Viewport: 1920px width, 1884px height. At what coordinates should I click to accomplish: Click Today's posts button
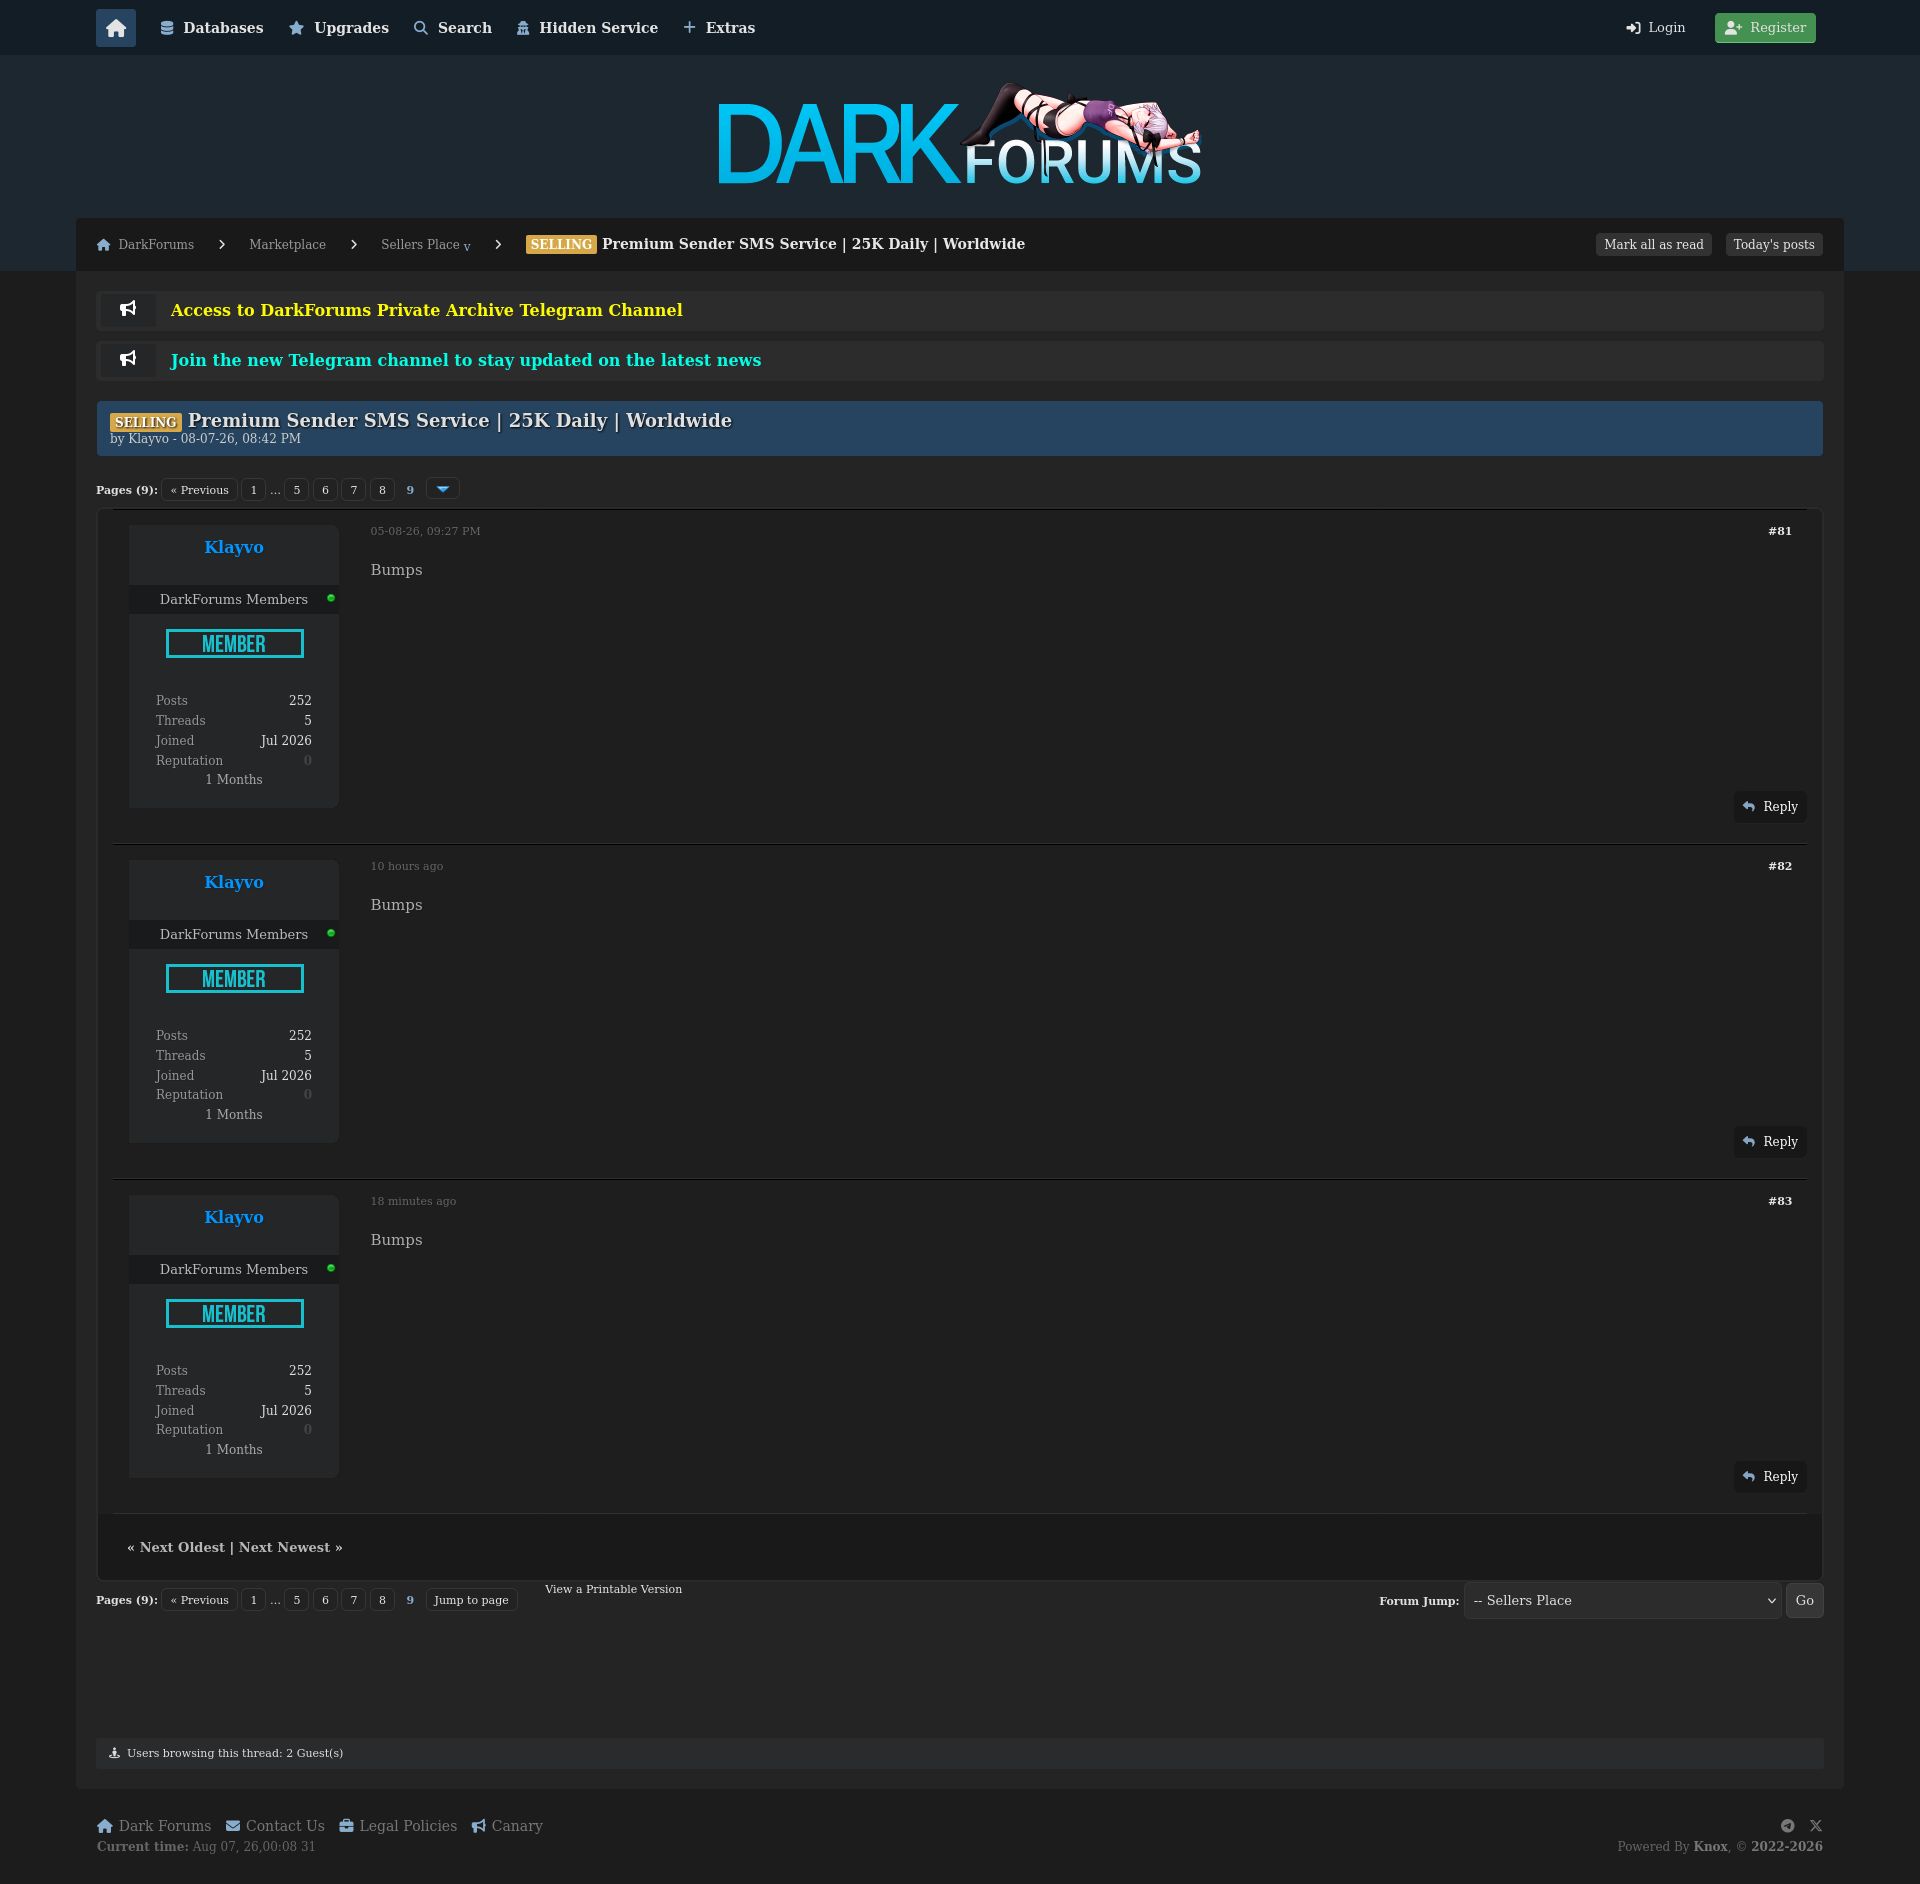click(1774, 245)
